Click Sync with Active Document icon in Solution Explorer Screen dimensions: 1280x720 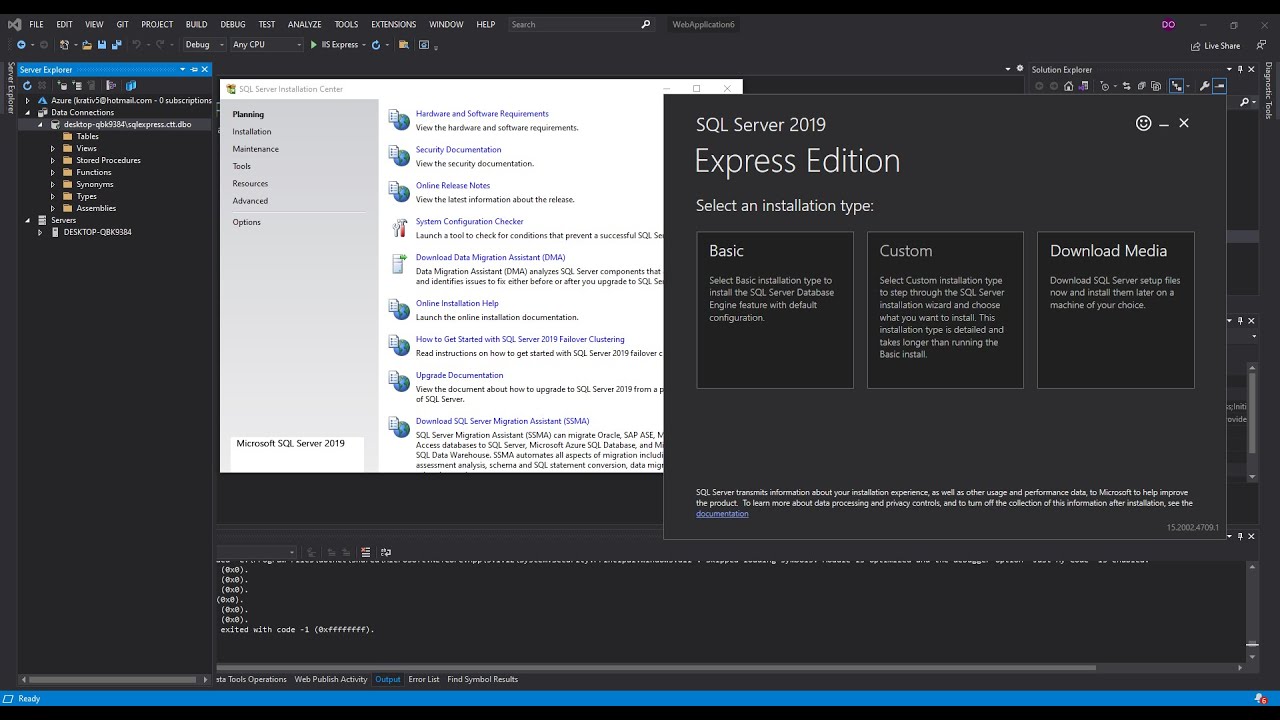(1127, 86)
